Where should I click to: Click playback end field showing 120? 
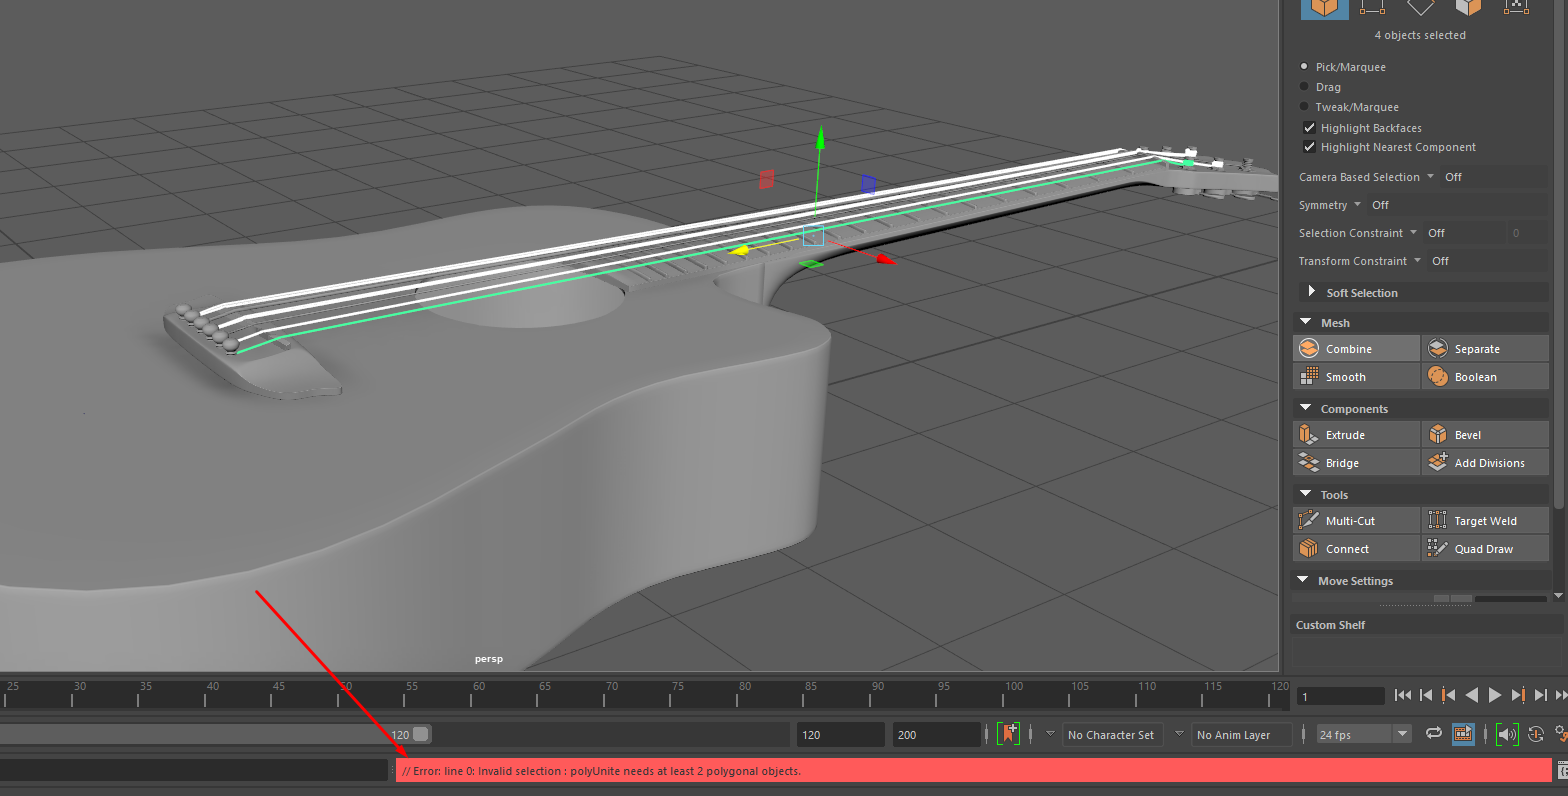tap(840, 734)
